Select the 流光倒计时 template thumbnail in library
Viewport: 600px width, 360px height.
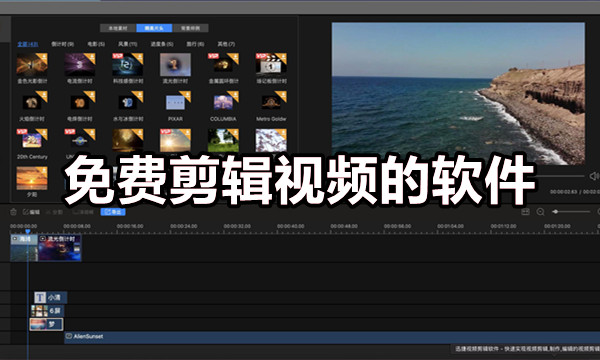point(175,64)
